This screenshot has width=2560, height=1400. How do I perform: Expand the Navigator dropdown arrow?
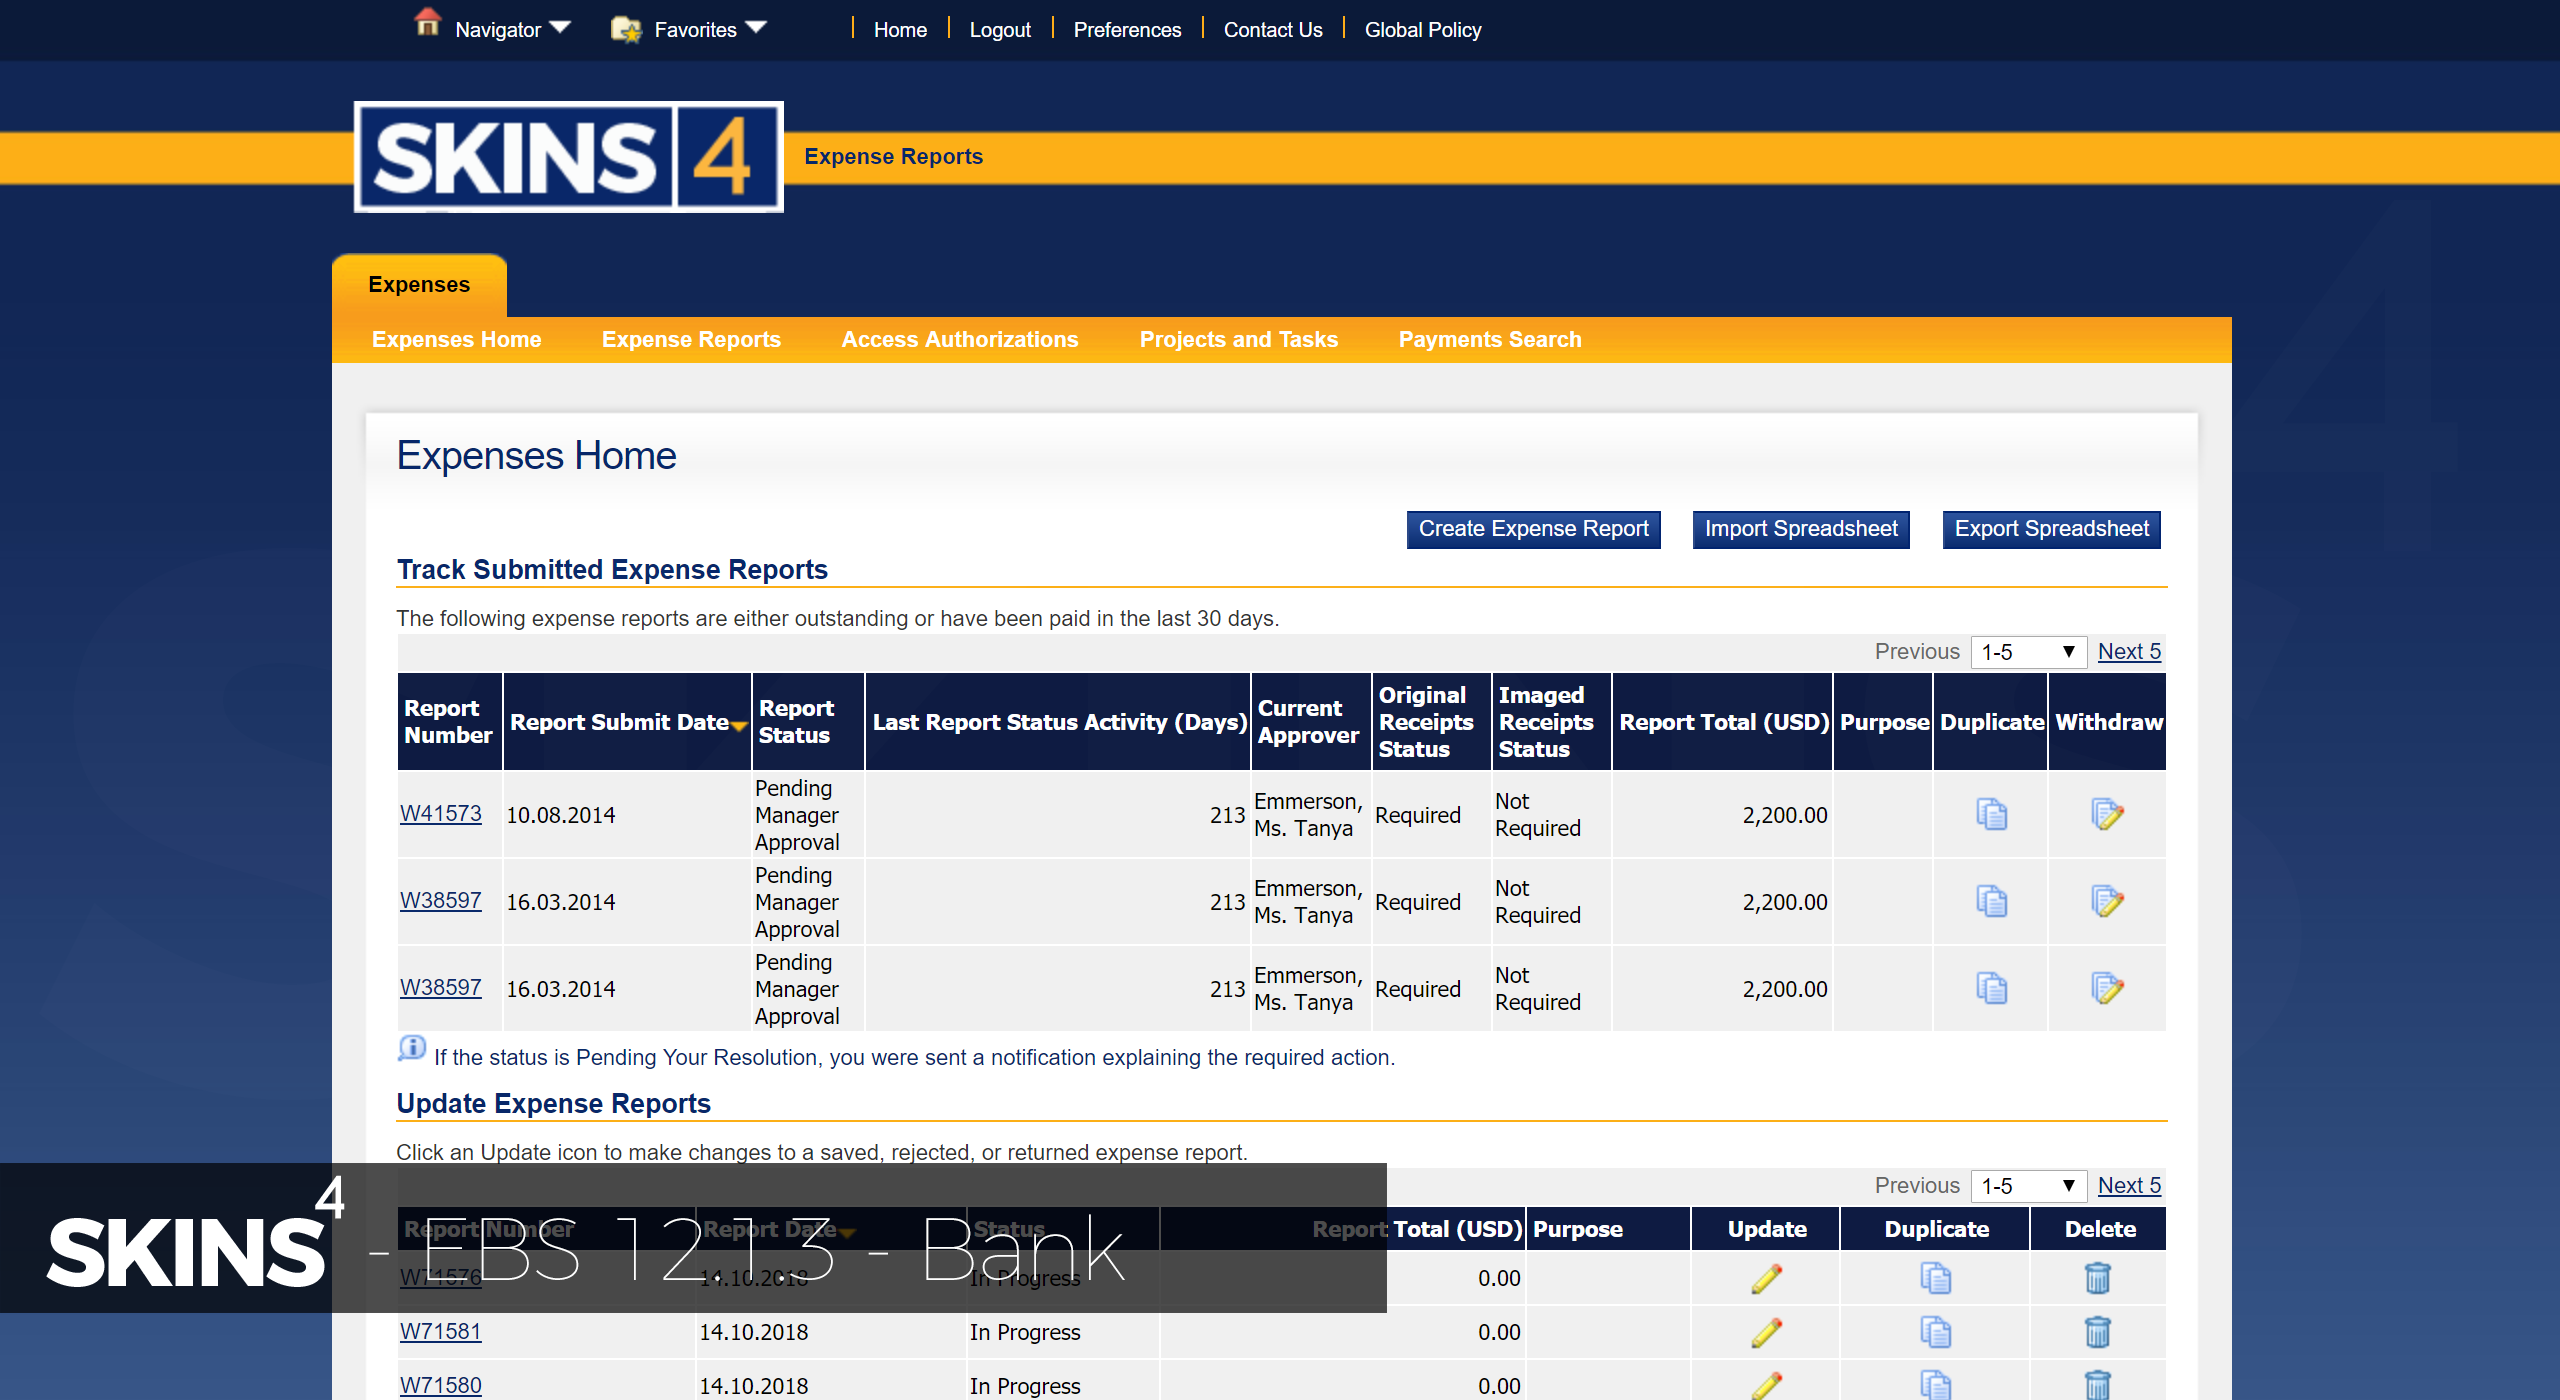pyautogui.click(x=560, y=27)
